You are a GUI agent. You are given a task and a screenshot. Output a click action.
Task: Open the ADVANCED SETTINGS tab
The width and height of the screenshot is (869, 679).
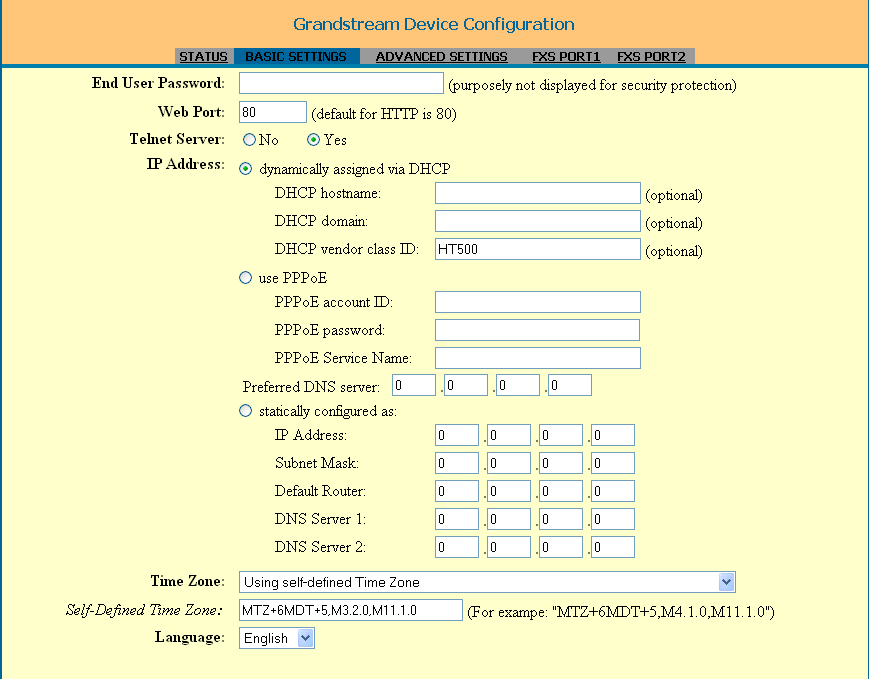tap(441, 57)
